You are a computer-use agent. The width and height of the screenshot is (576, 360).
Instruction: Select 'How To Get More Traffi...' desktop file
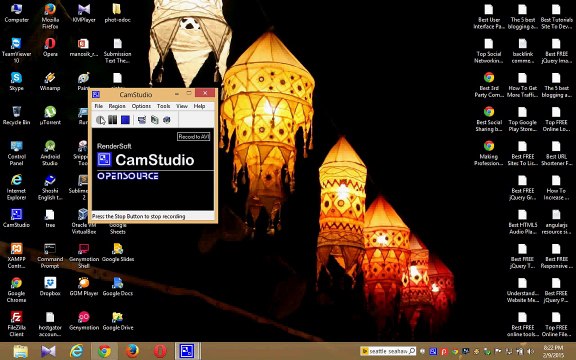[523, 84]
